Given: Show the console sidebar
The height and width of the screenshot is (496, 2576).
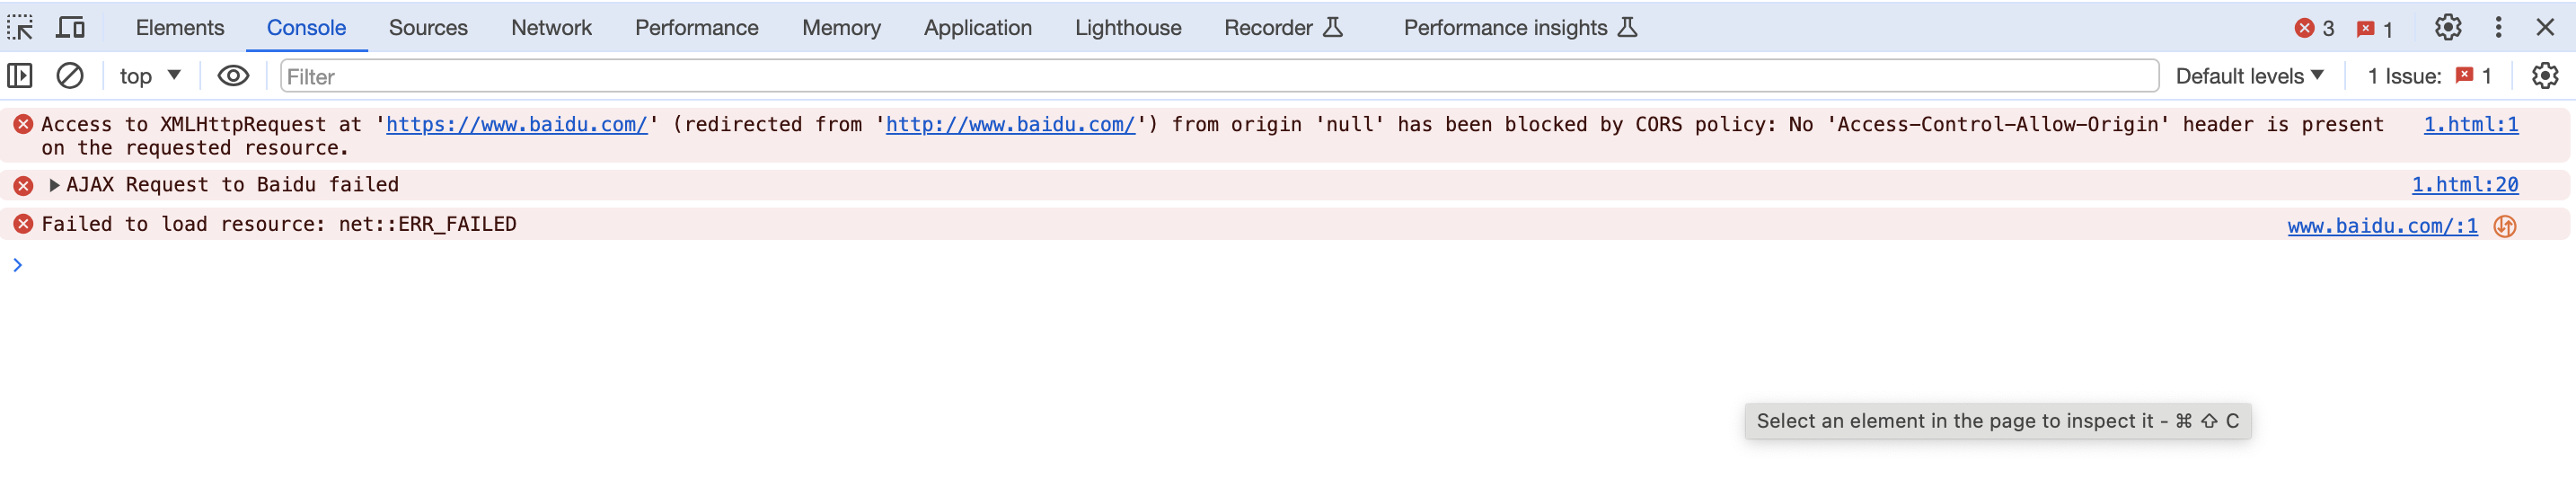Looking at the screenshot, I should point(20,76).
